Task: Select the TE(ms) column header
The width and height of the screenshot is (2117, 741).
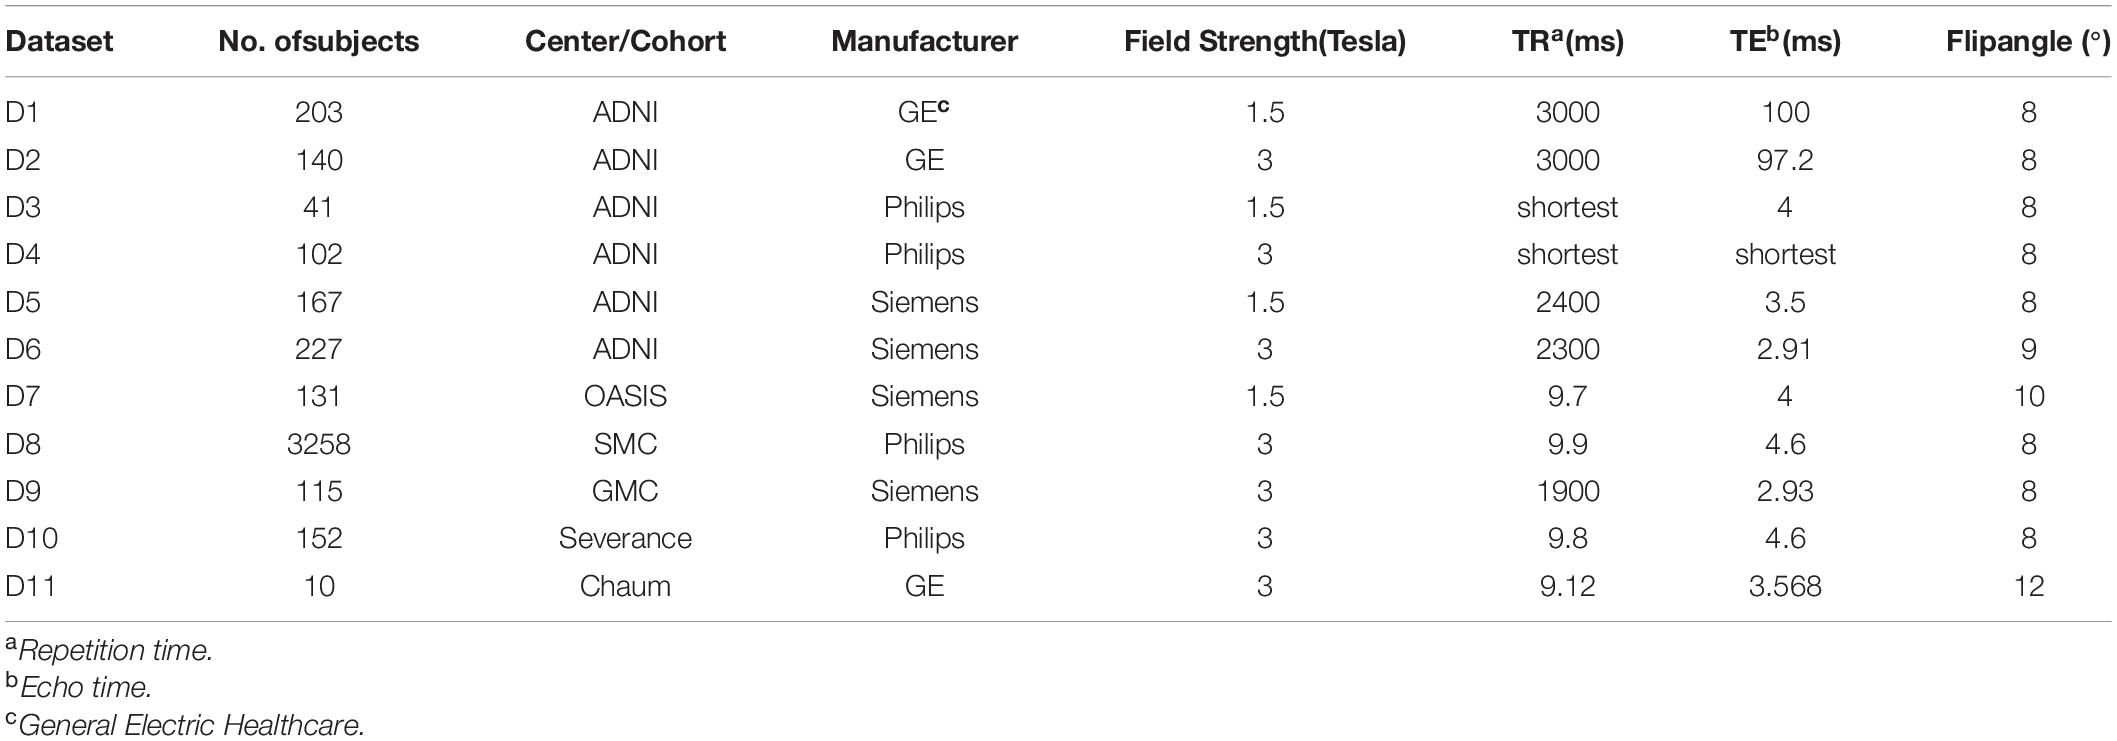Action: pyautogui.click(x=1785, y=40)
